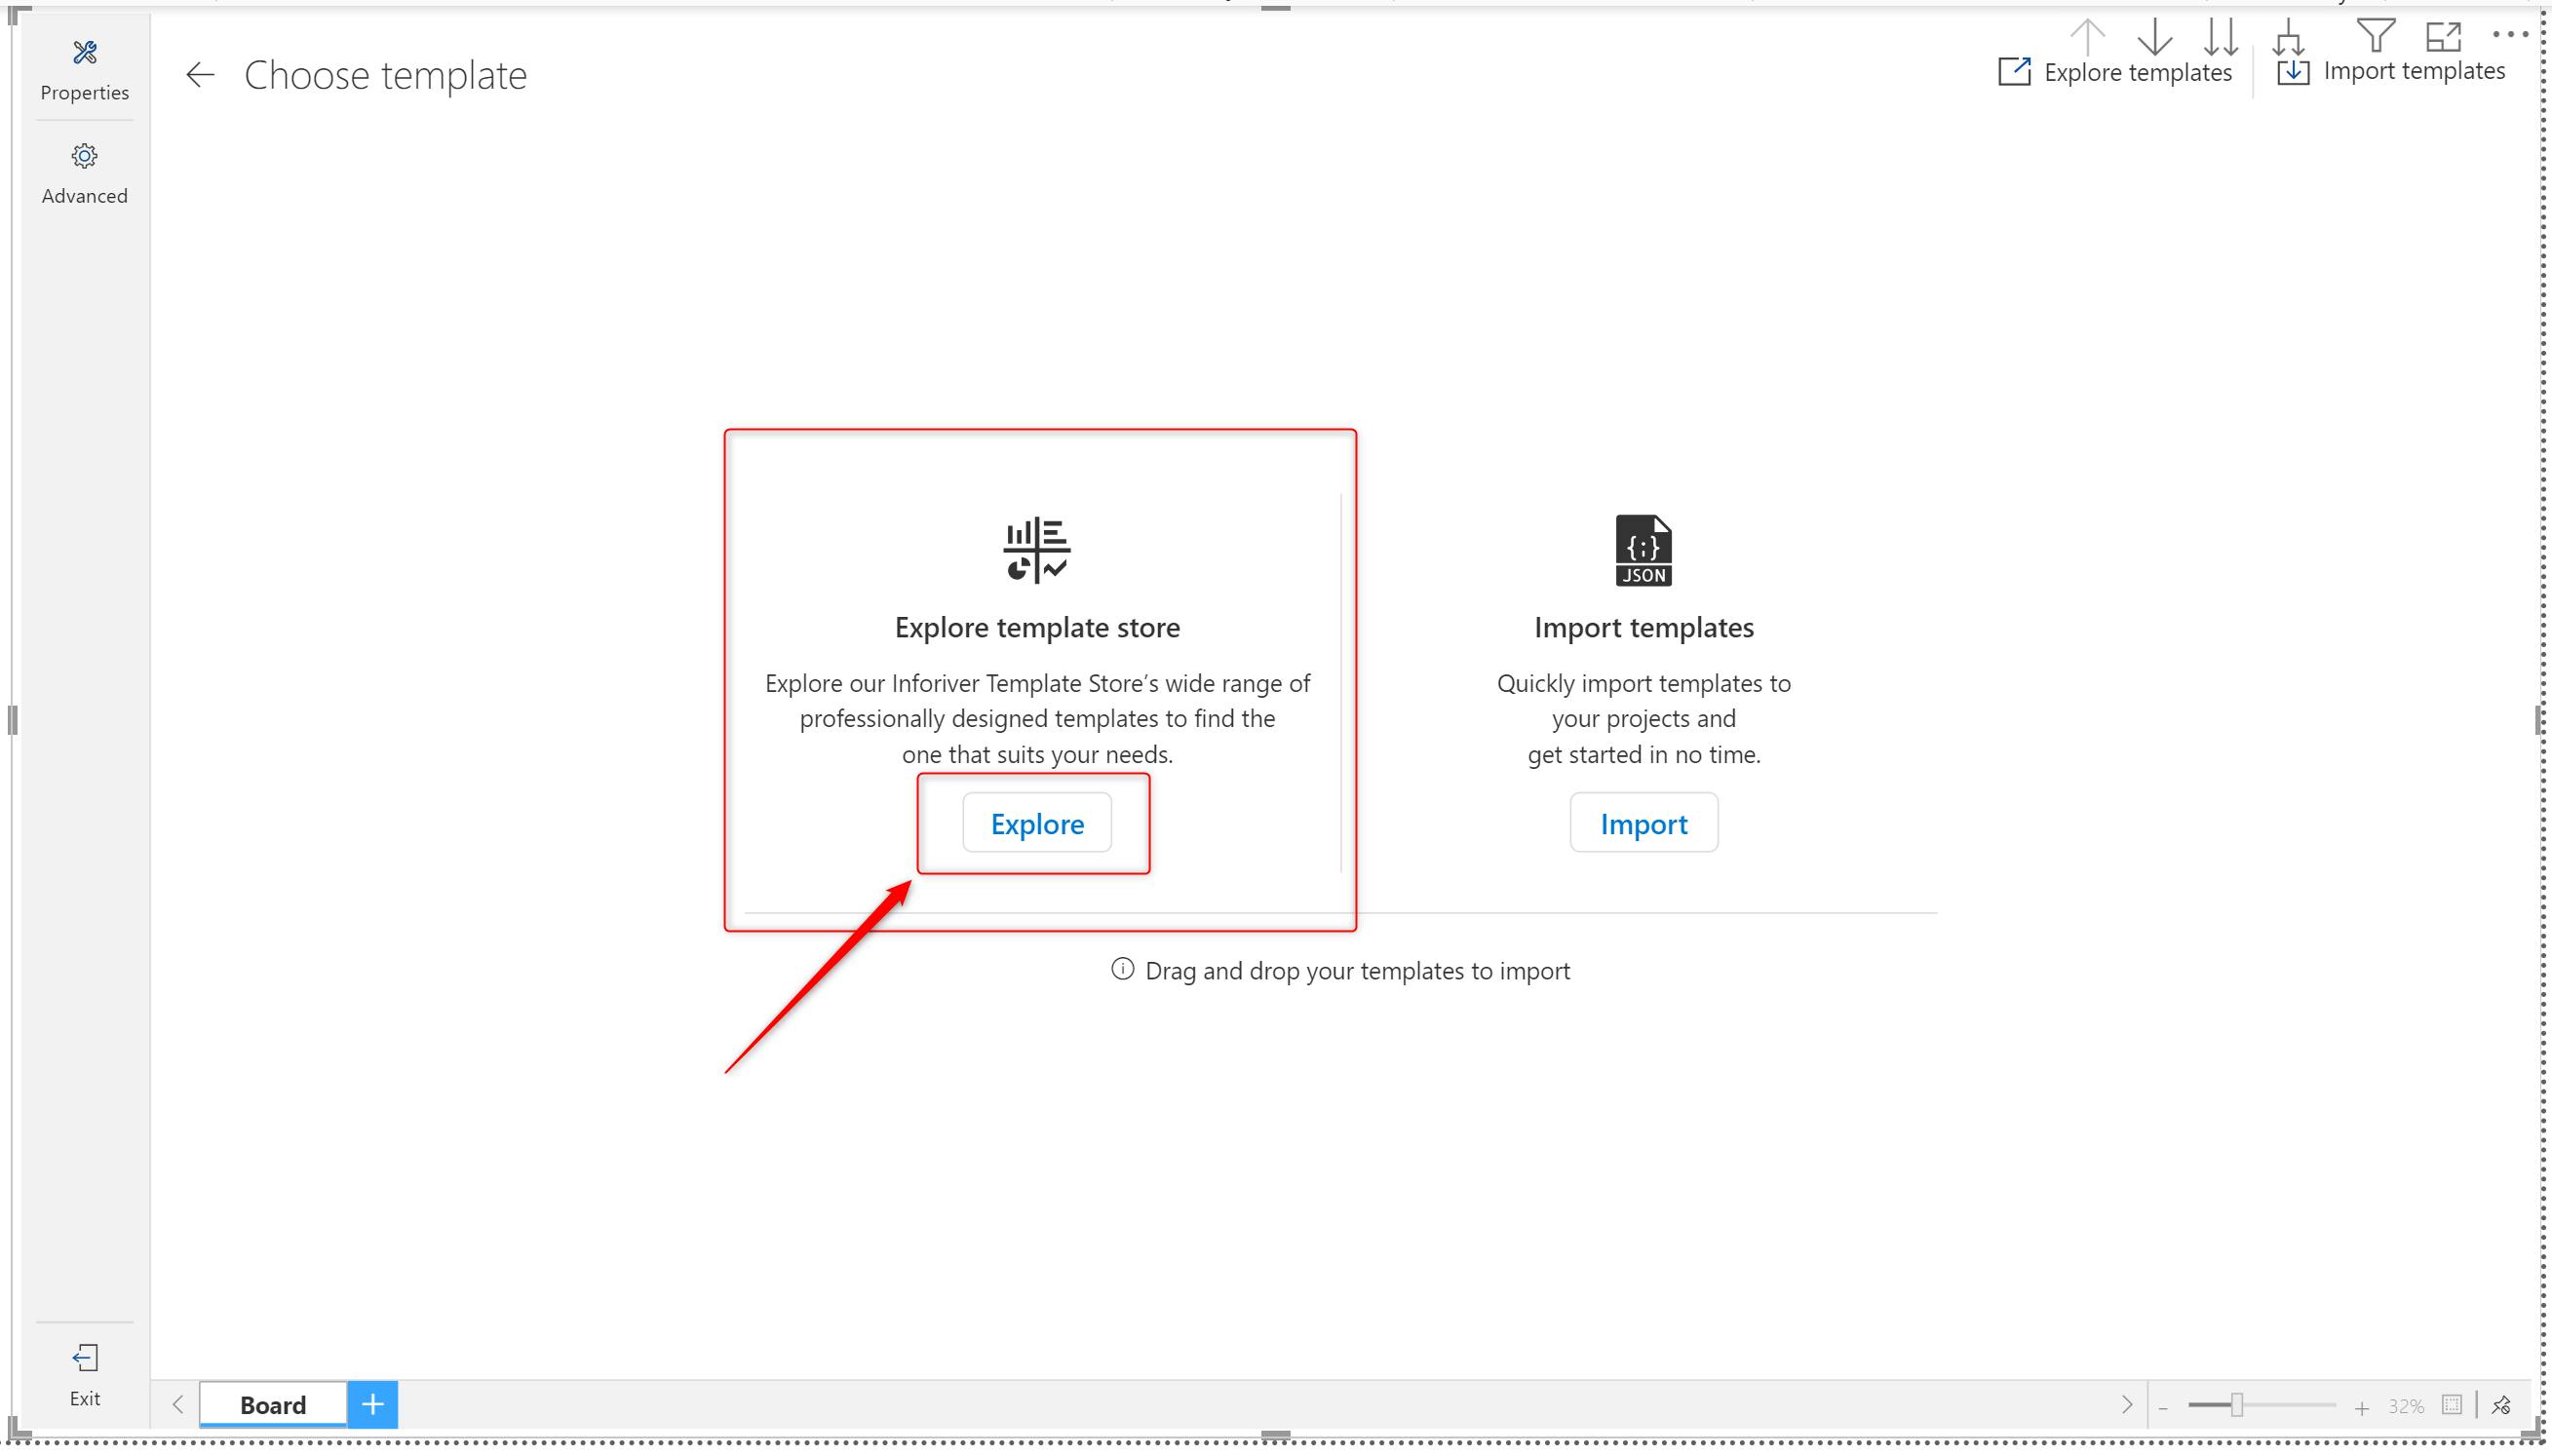Zoom out with the minus button

[x=2163, y=1407]
